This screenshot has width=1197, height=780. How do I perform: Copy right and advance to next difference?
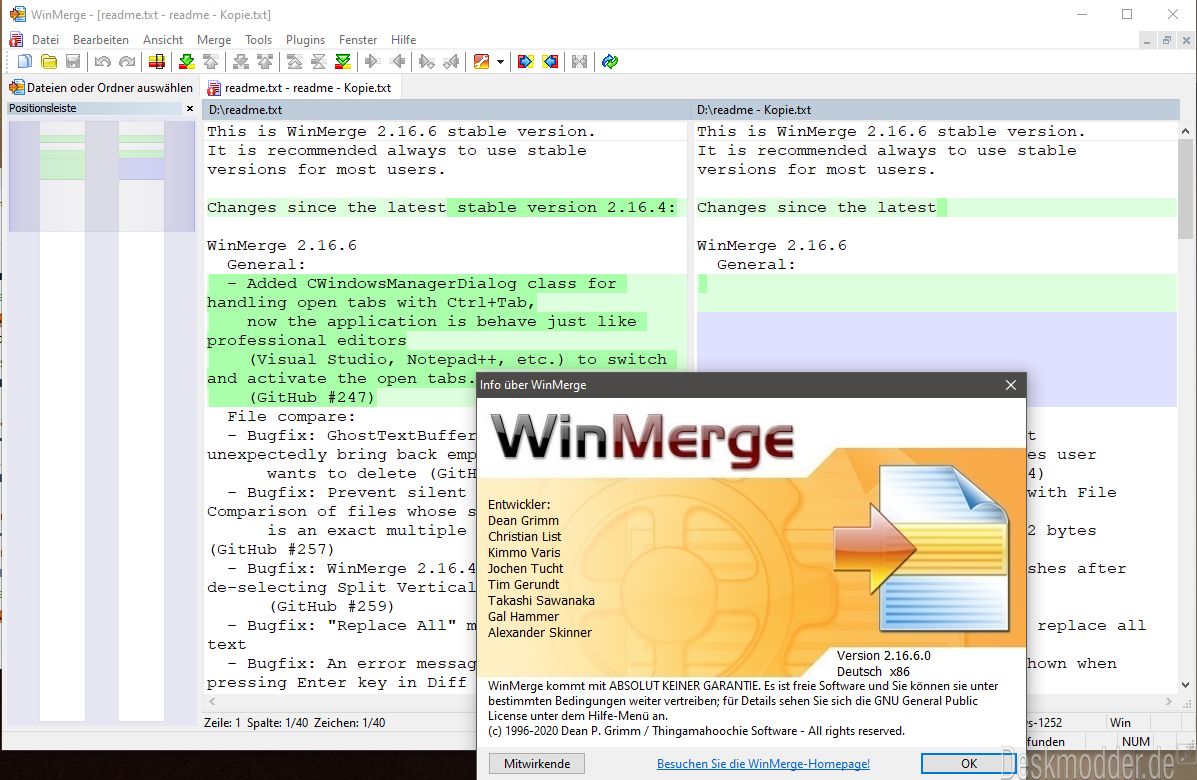(427, 62)
